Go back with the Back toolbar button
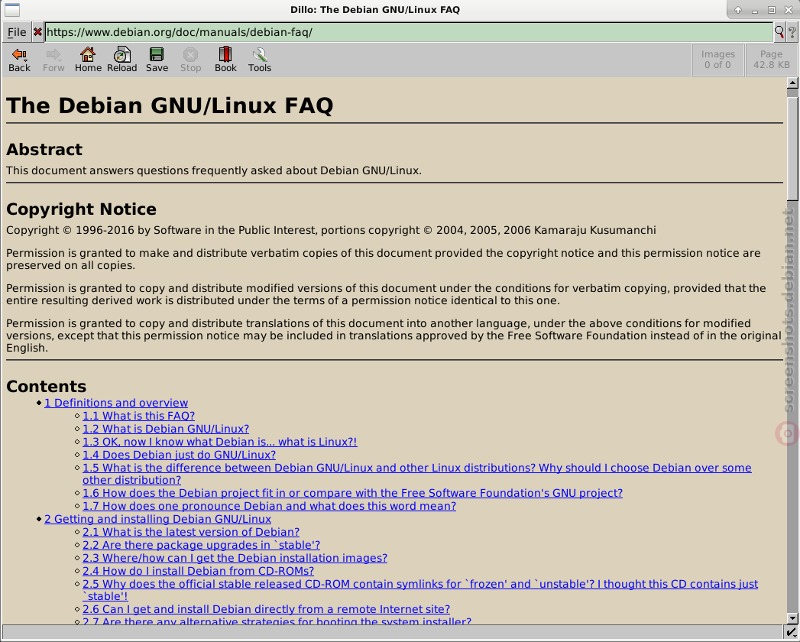The image size is (800, 642). tap(19, 60)
